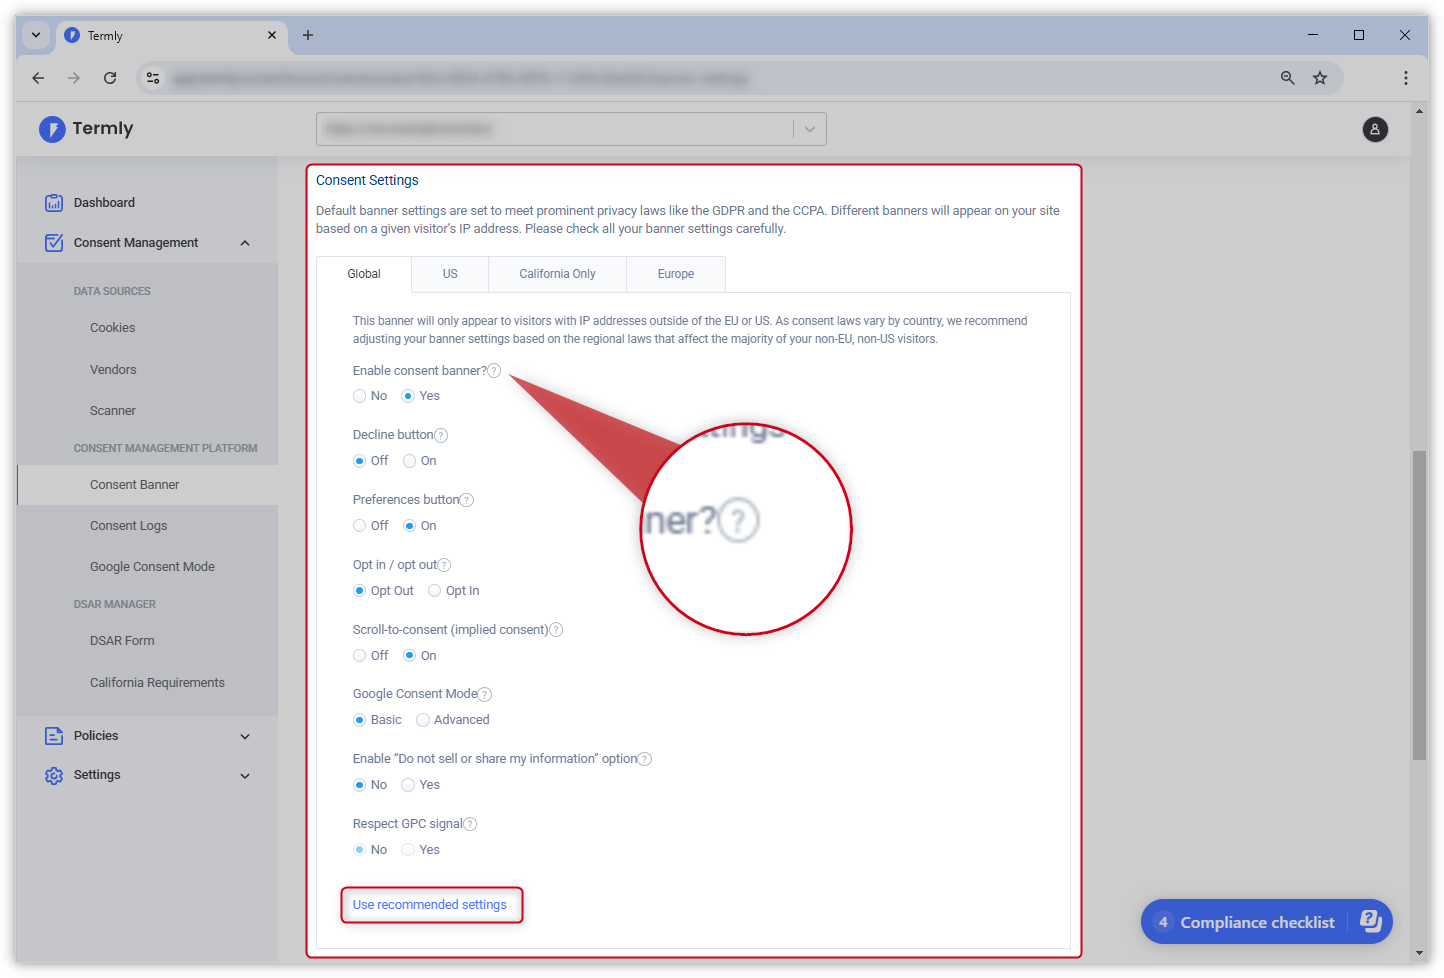Image resolution: width=1444 pixels, height=978 pixels.
Task: Expand the Policies sidebar section
Action: coord(245,735)
